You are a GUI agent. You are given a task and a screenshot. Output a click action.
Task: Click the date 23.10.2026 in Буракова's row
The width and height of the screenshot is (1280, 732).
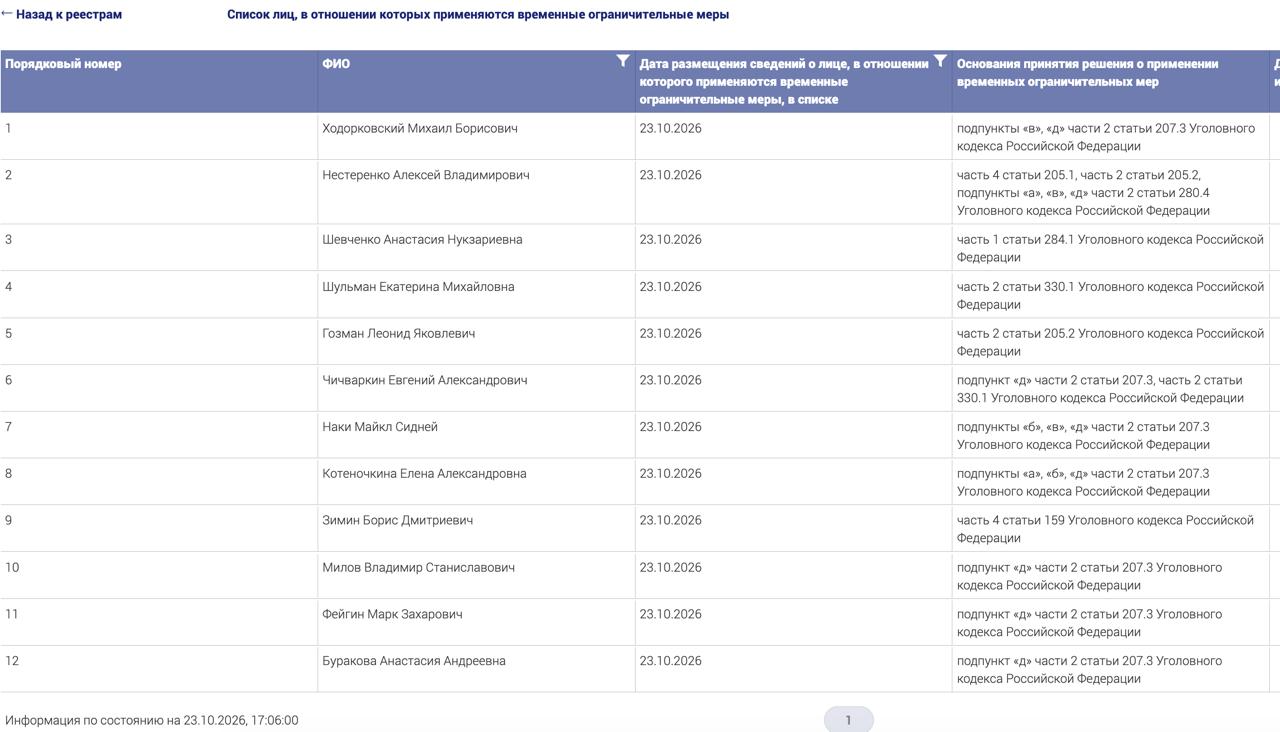671,661
